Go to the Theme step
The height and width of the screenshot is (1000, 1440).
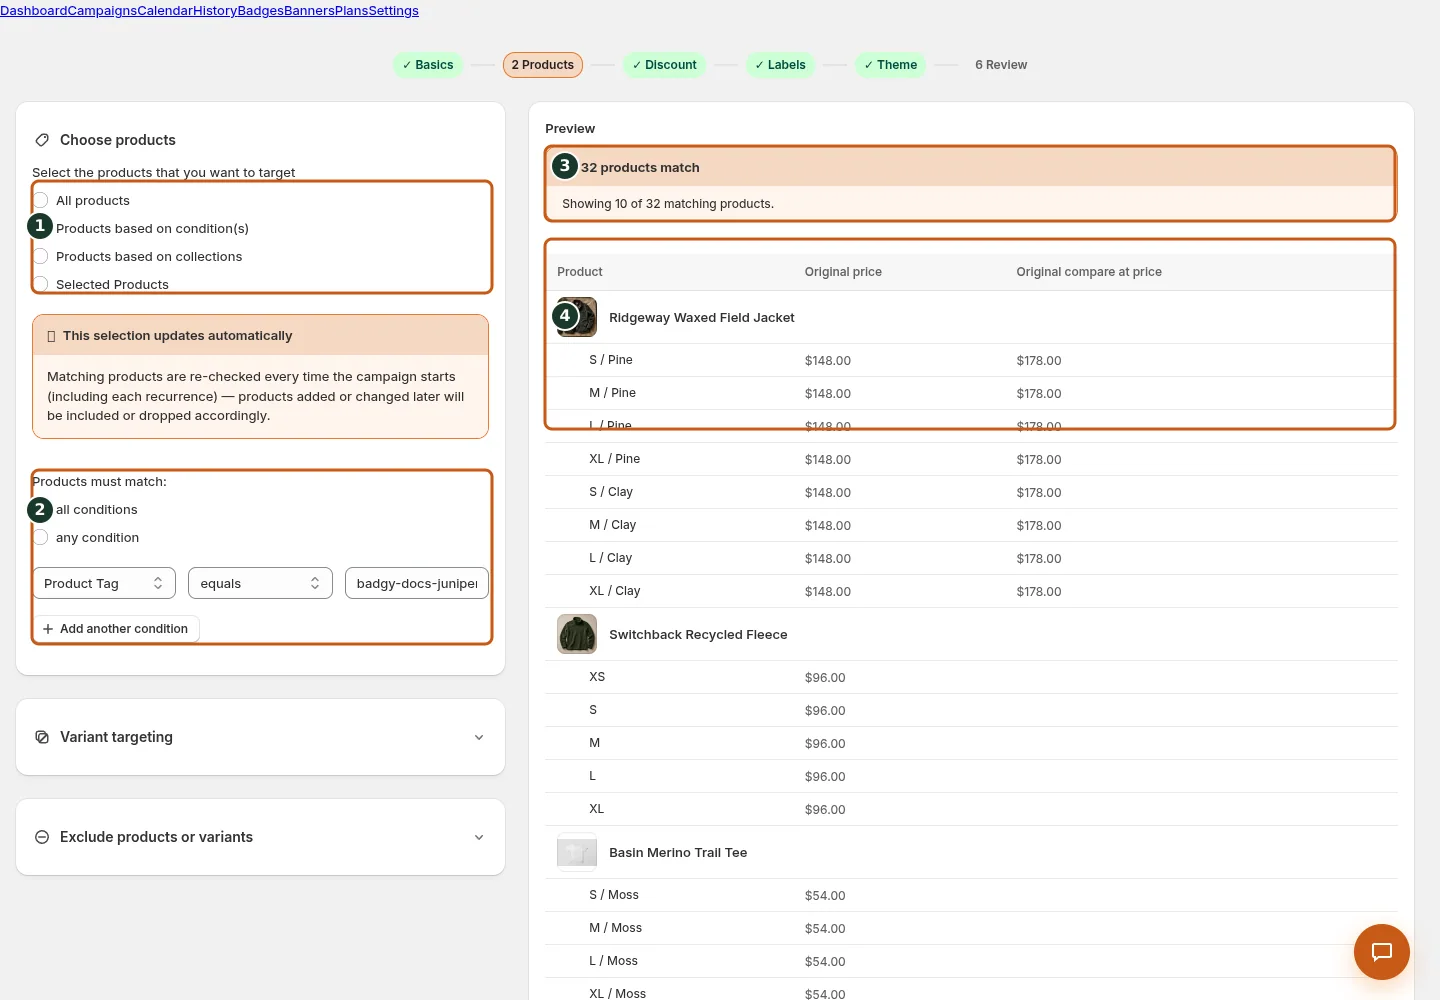tap(891, 65)
